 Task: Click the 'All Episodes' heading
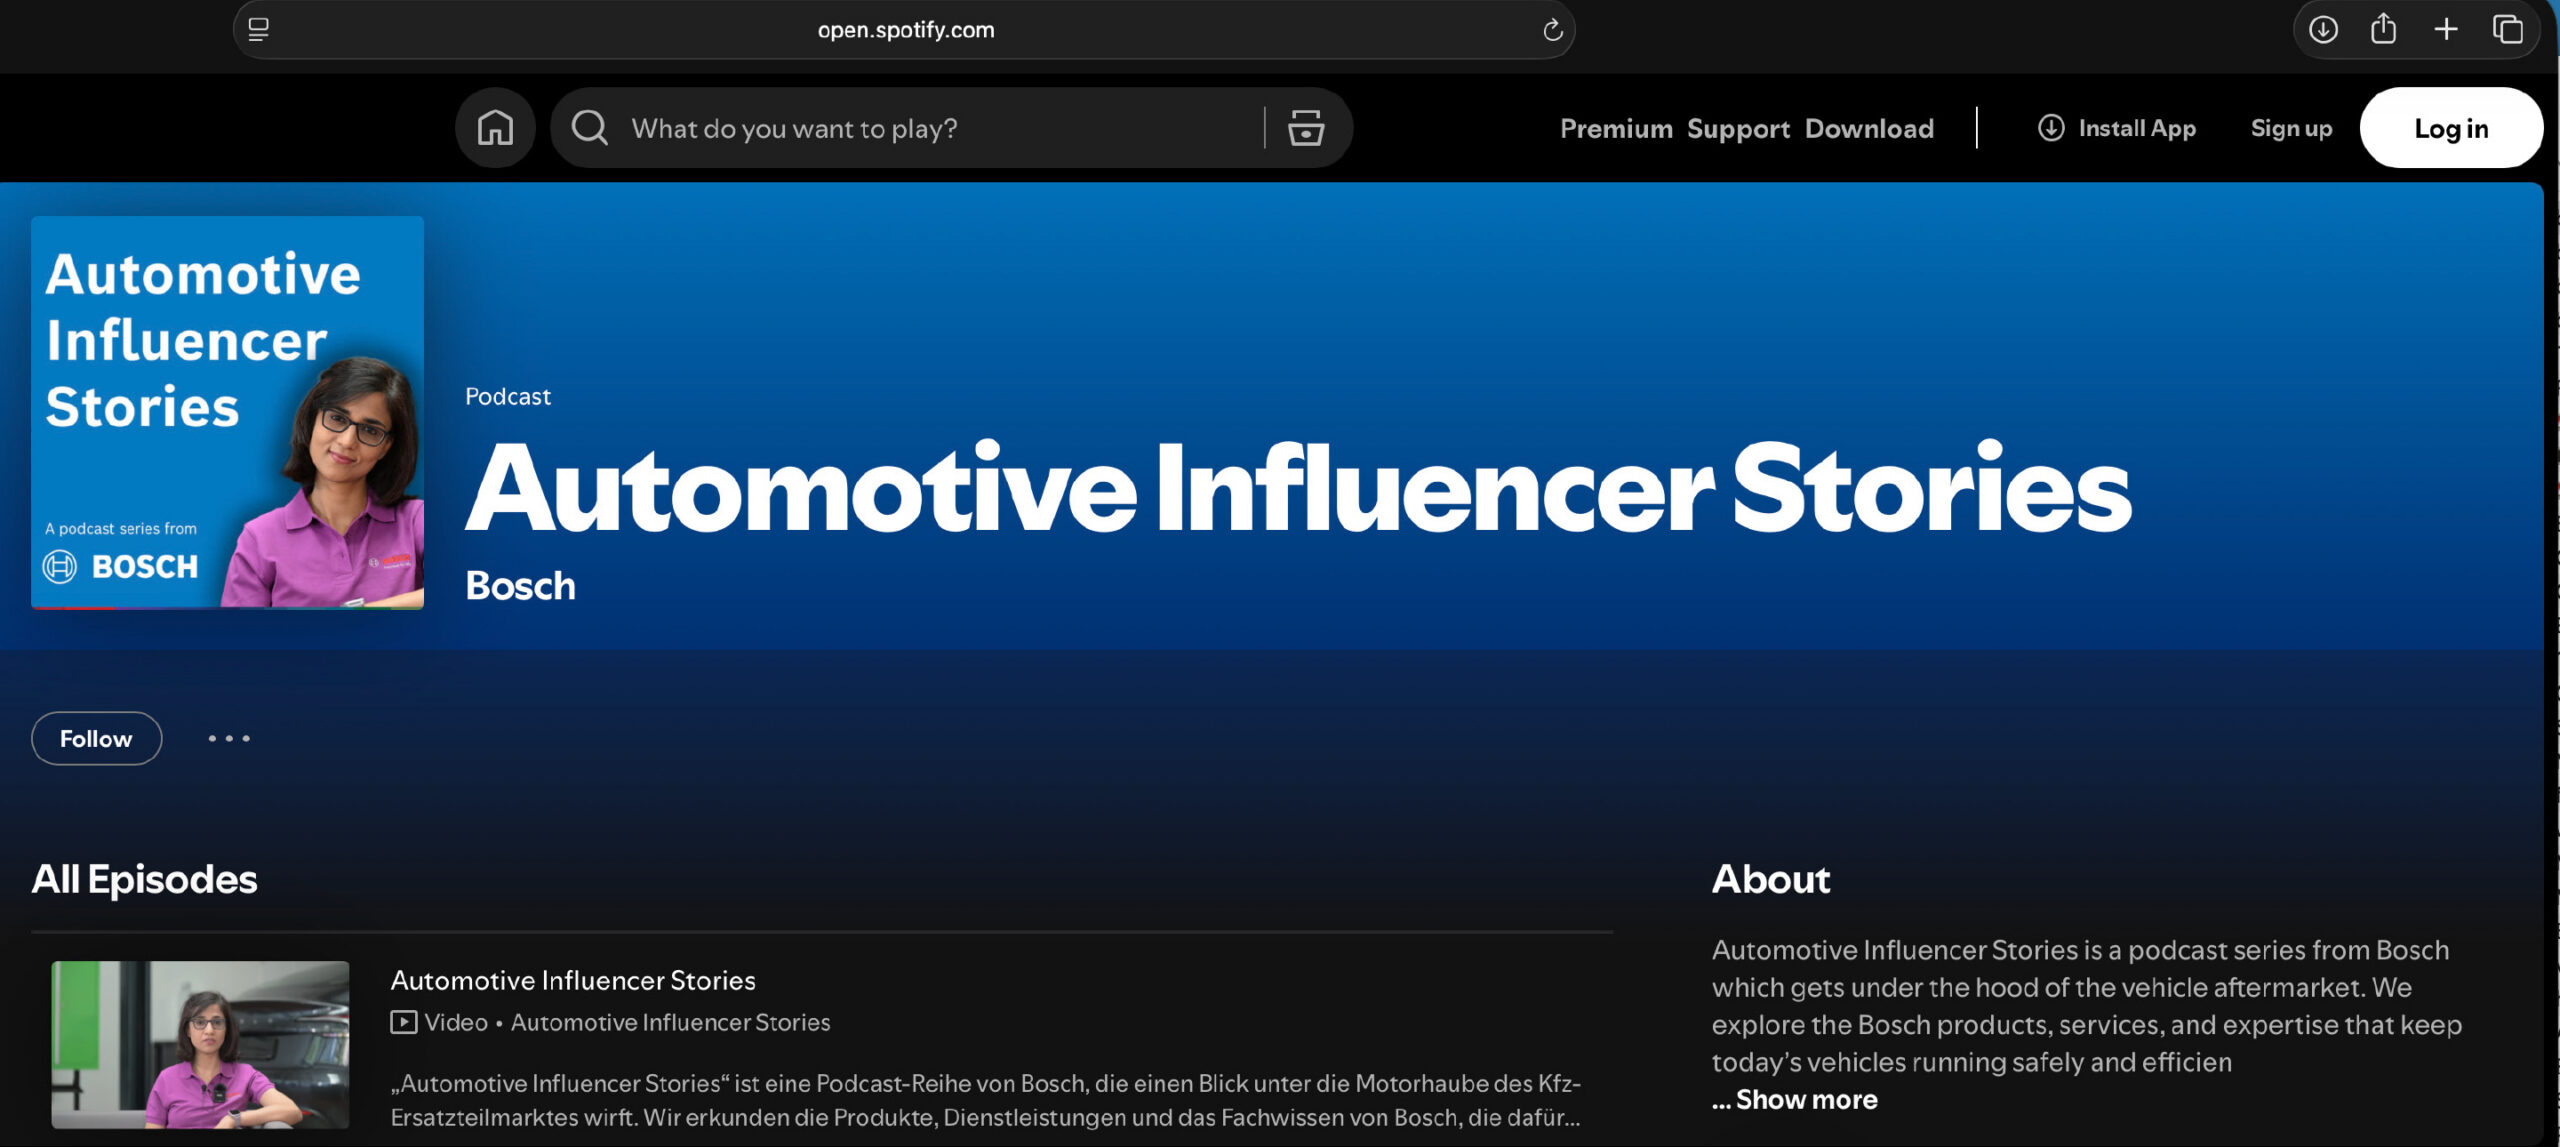coord(144,880)
